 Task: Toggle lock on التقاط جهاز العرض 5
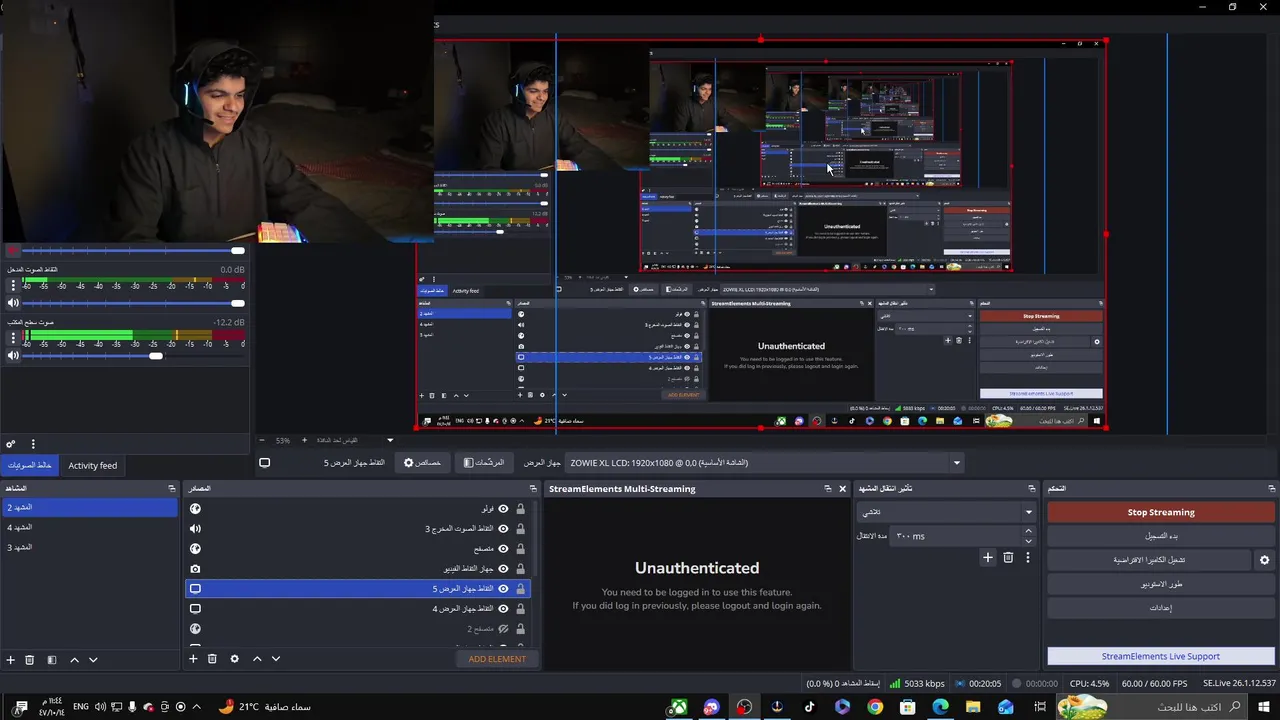coord(520,589)
